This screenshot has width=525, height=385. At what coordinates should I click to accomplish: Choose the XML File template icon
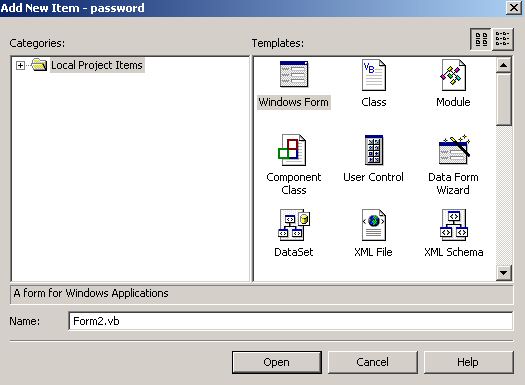click(374, 225)
